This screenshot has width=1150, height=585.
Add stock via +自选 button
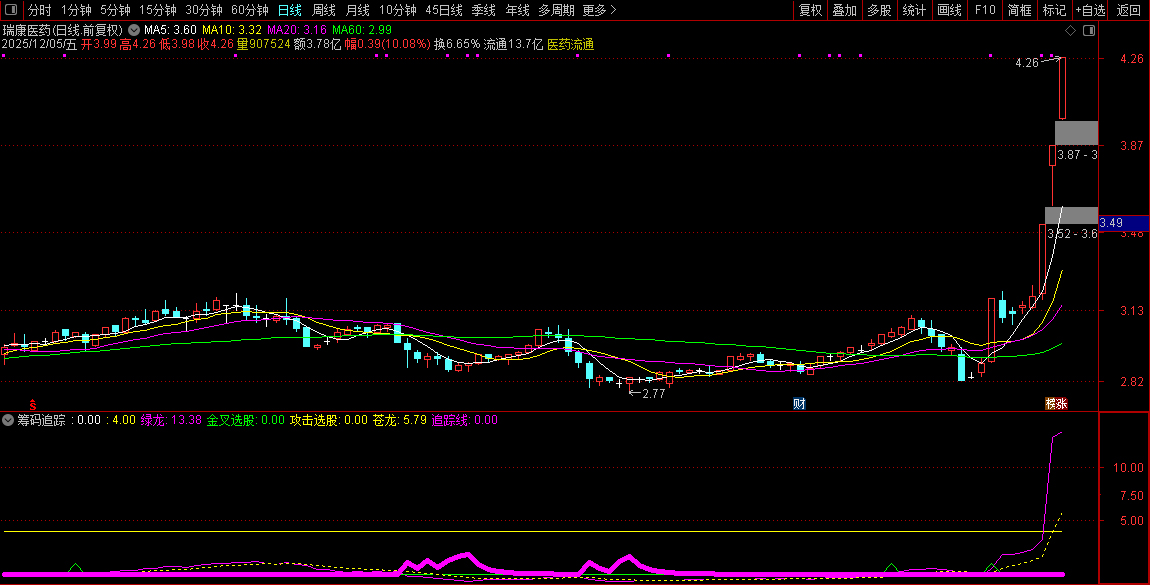tap(1091, 10)
